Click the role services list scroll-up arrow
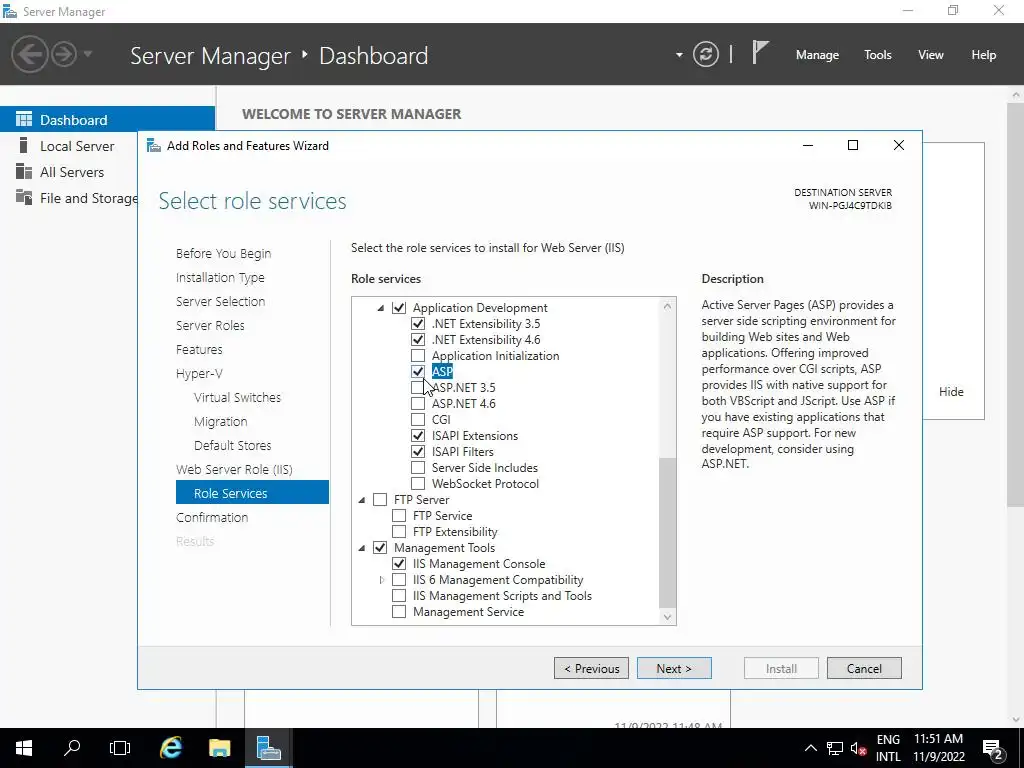Screen dimensions: 1024x768 point(667,306)
